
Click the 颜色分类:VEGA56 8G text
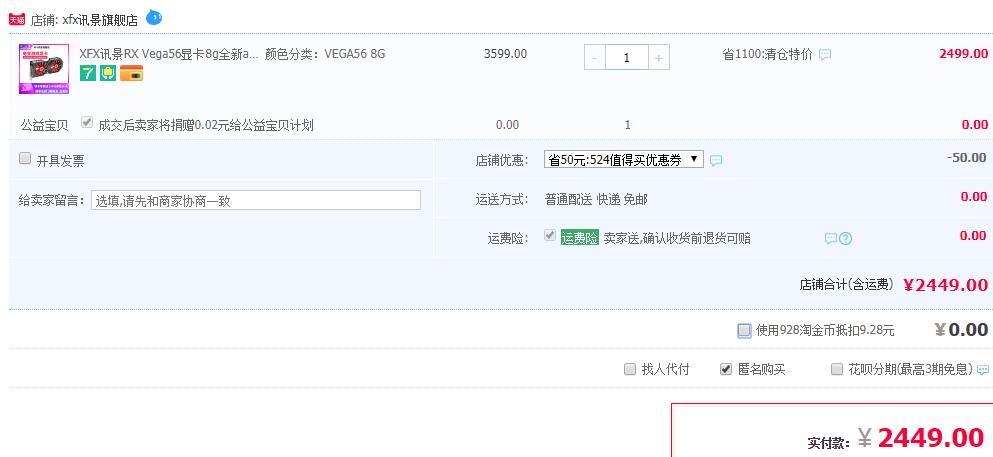tap(325, 54)
